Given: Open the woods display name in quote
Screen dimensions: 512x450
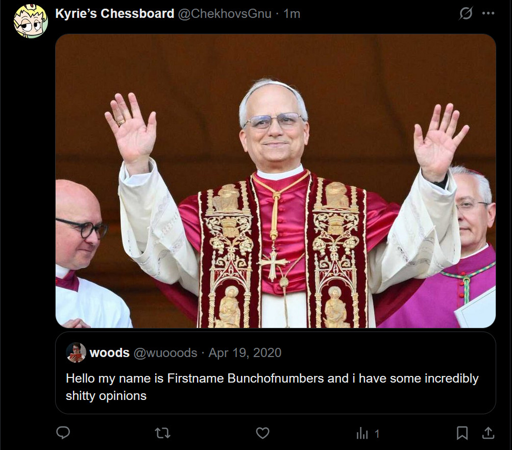Looking at the screenshot, I should (109, 353).
